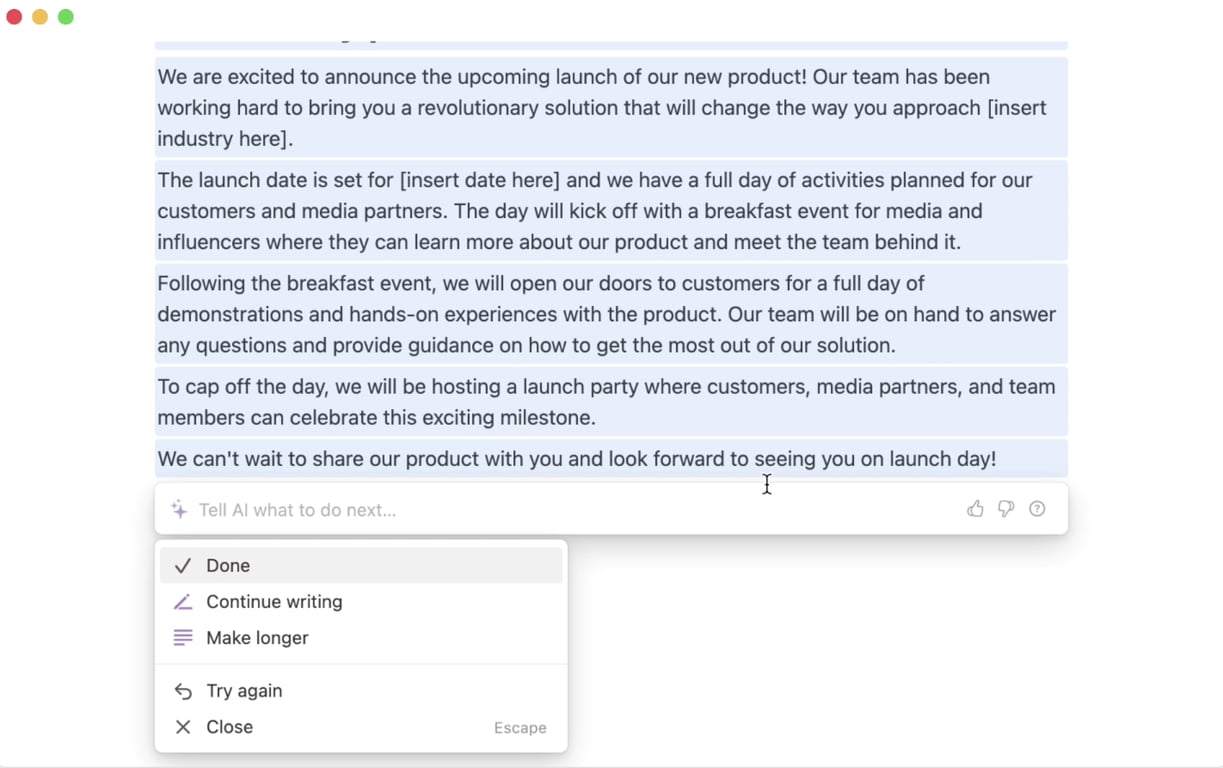1223x768 pixels.
Task: Click the thumbs down feedback icon
Action: pyautogui.click(x=1006, y=509)
